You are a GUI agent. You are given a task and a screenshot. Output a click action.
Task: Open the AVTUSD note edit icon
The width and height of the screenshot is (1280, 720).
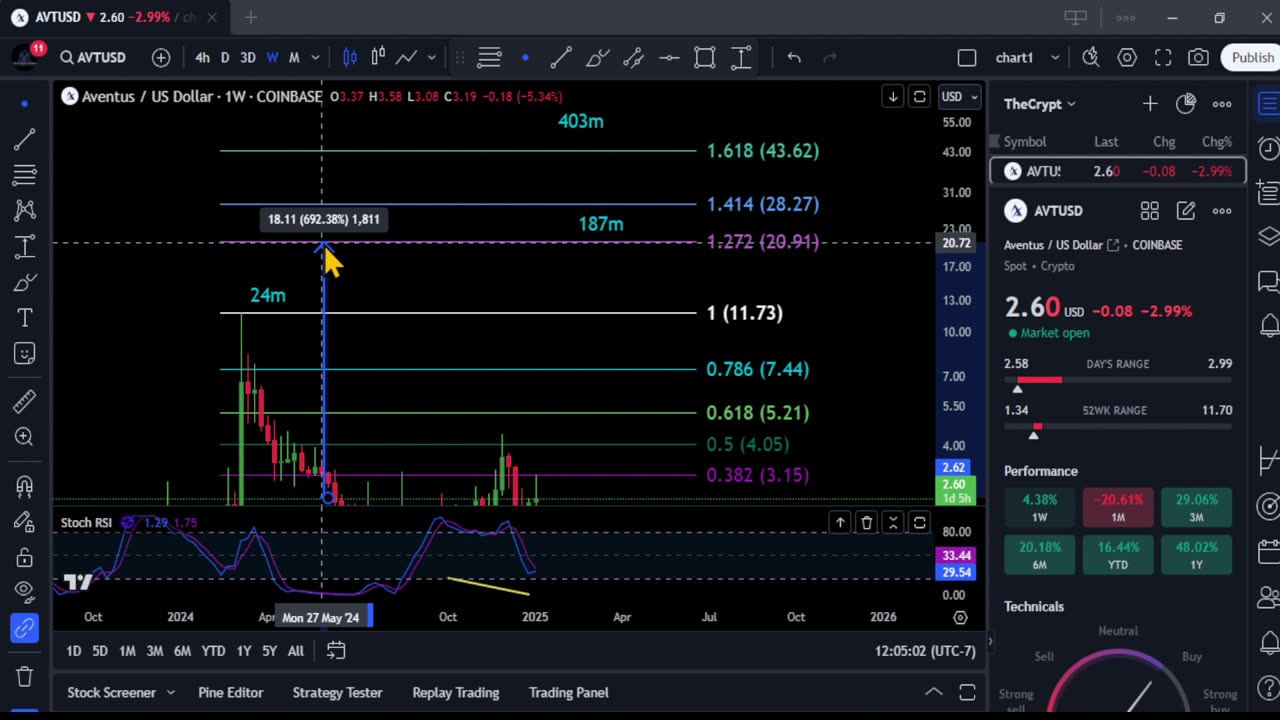tap(1186, 211)
